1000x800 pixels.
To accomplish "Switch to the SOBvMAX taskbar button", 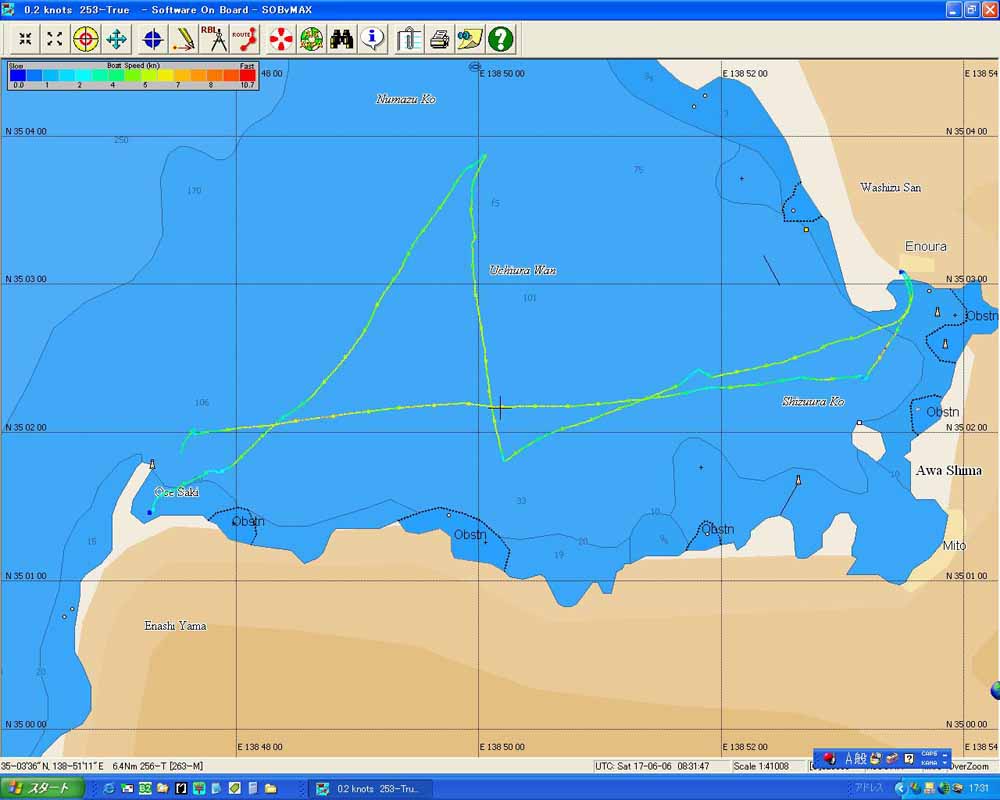I will 371,789.
